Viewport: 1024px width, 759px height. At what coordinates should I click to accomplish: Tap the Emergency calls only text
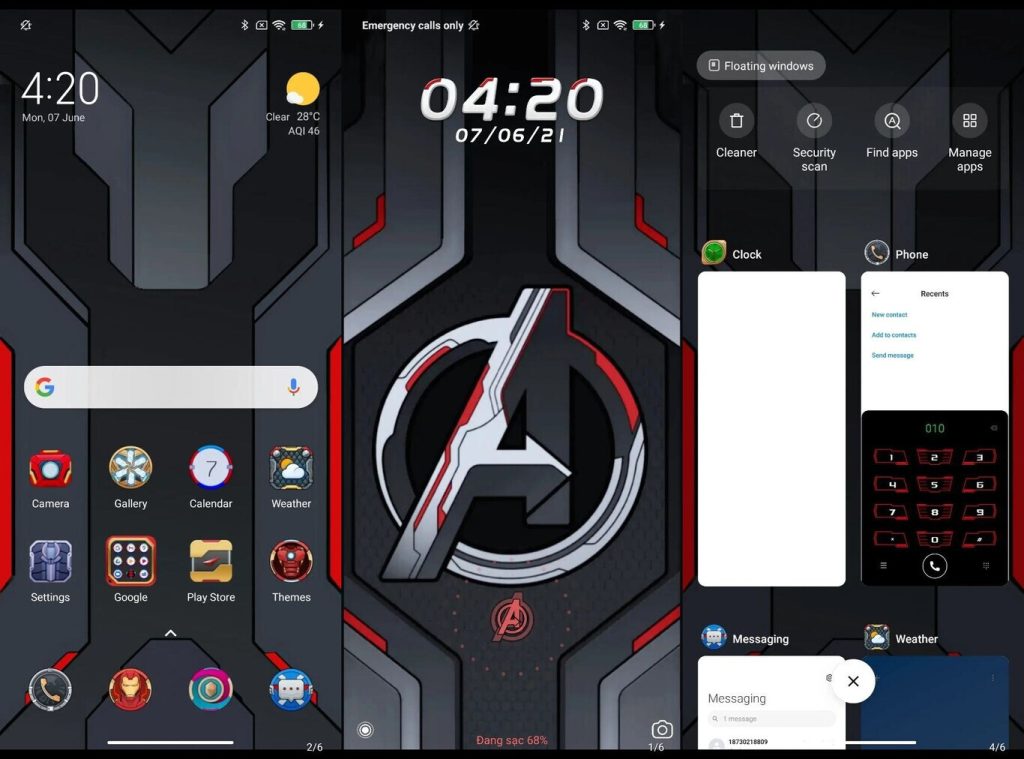pos(413,25)
